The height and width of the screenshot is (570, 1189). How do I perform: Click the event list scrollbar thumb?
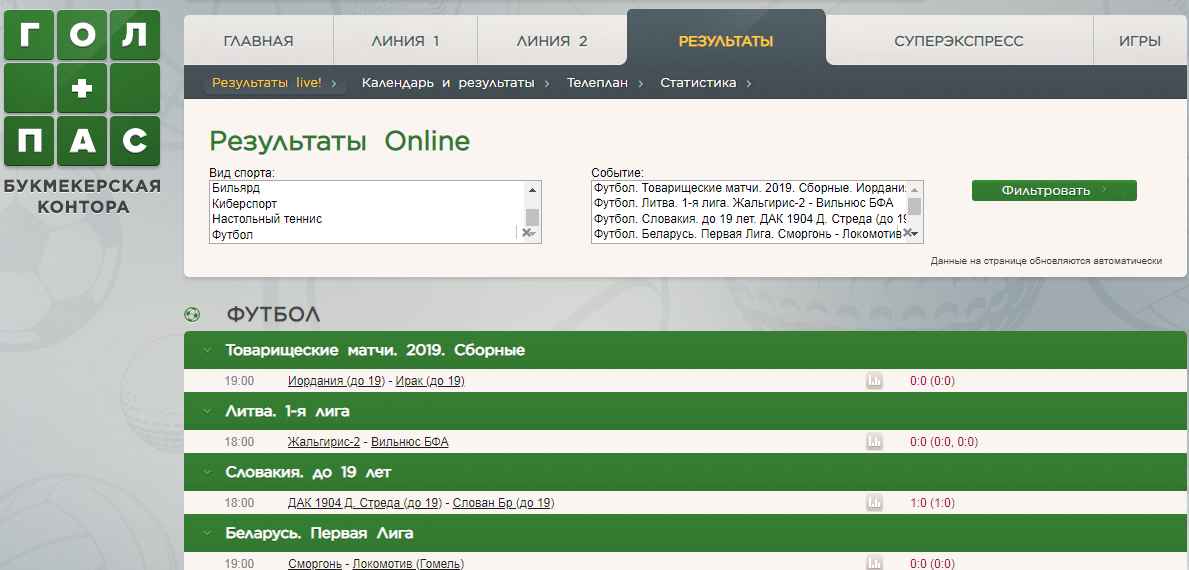pos(914,207)
